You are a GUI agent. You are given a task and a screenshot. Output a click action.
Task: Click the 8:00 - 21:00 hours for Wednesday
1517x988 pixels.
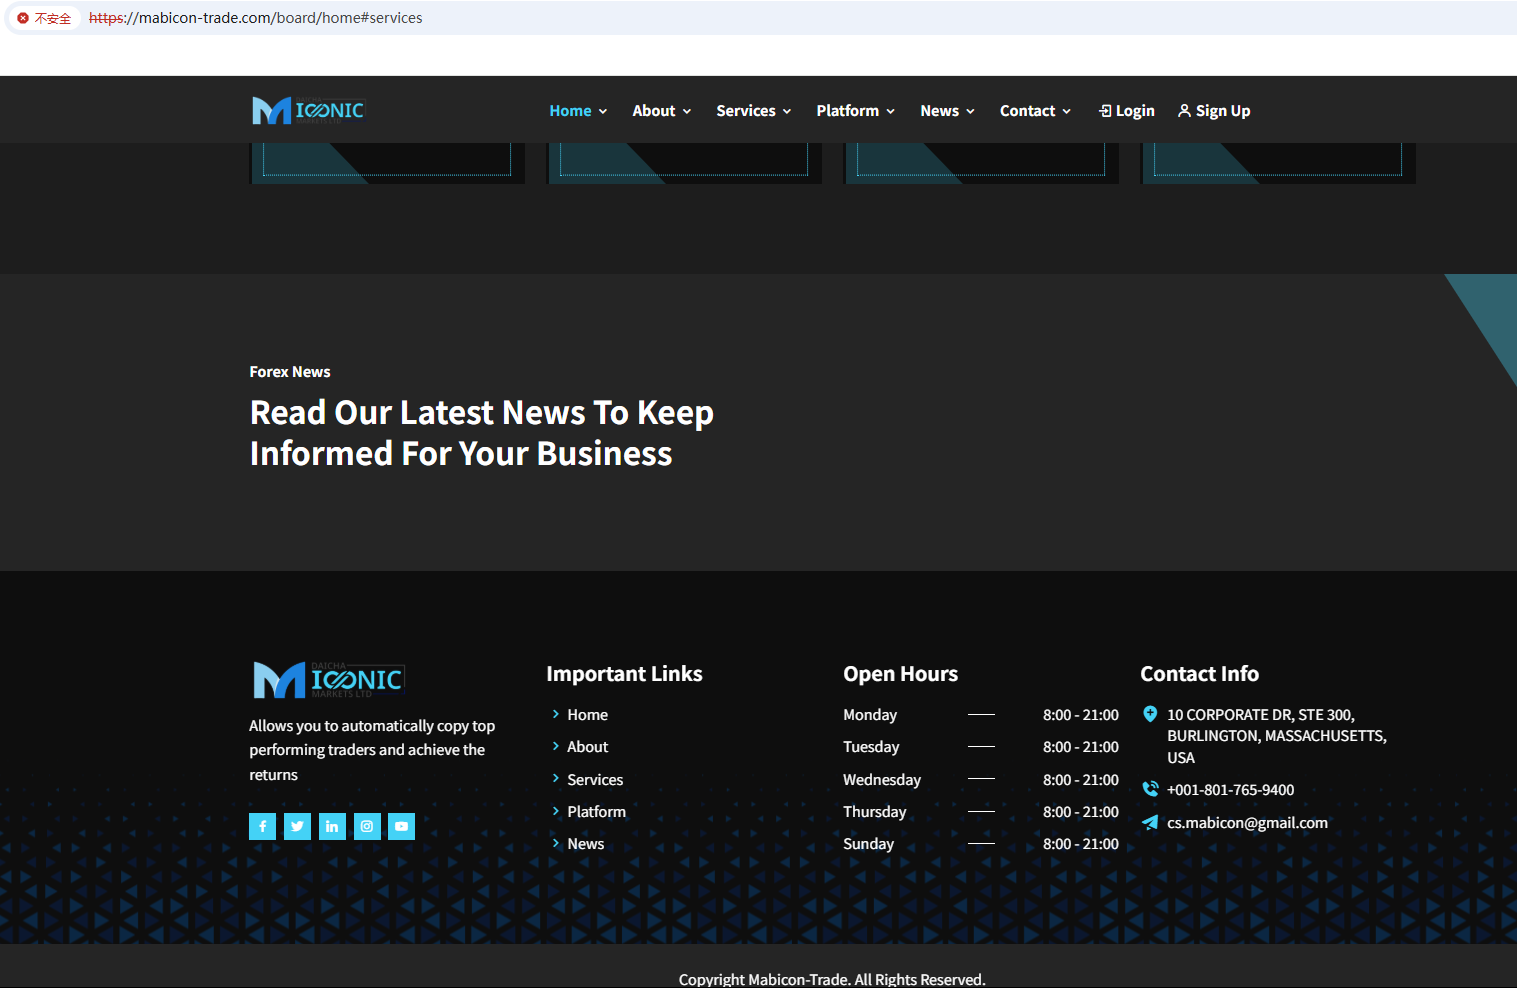pos(1081,780)
